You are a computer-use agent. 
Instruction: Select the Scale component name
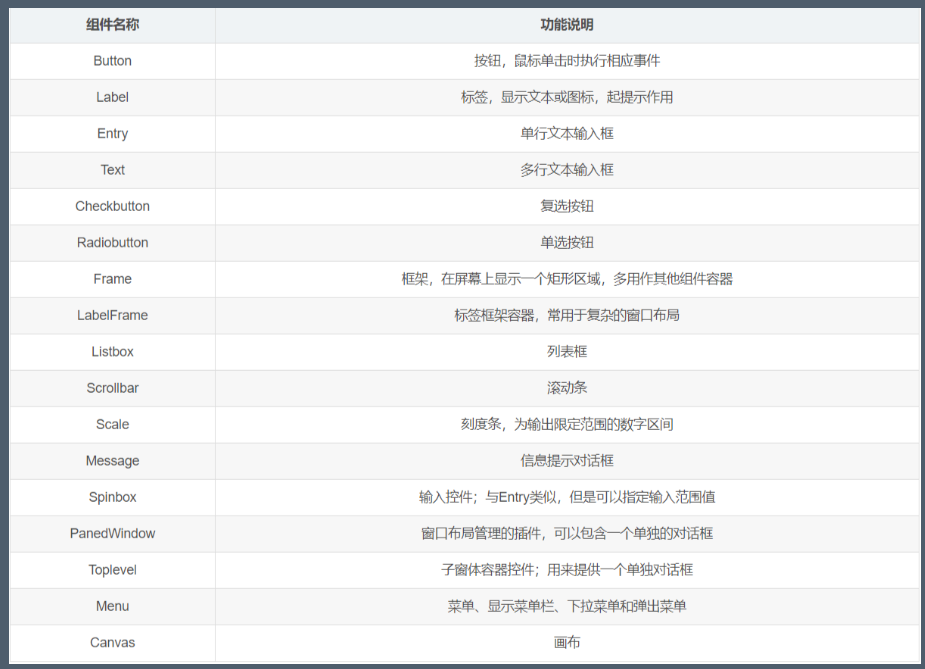112,424
